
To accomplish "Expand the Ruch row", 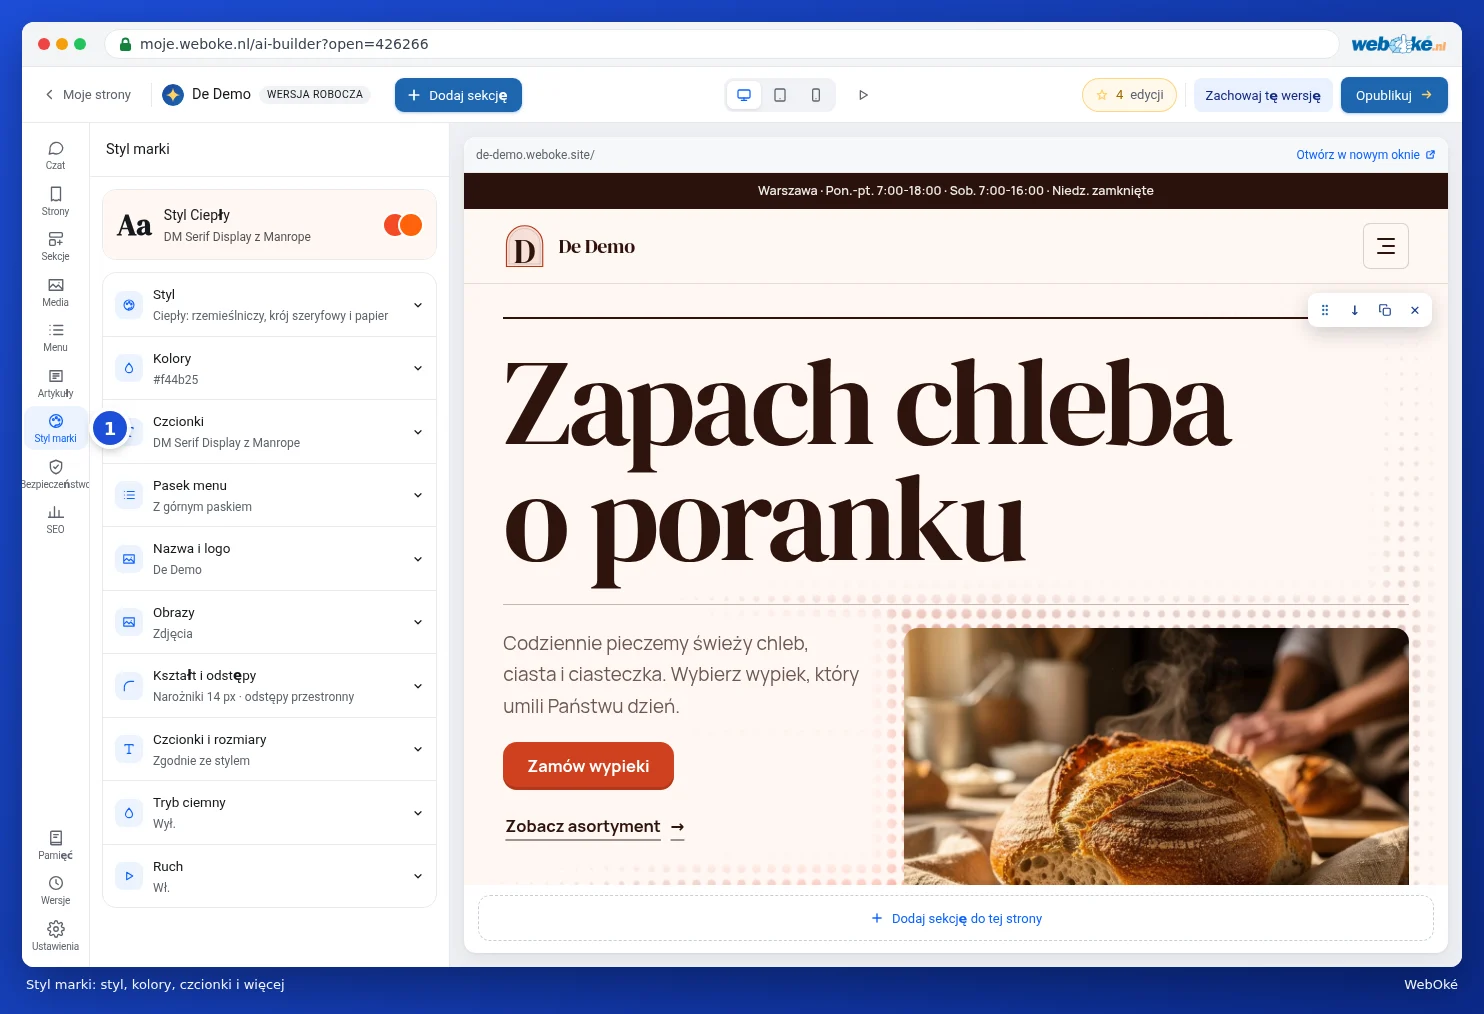I will 270,876.
